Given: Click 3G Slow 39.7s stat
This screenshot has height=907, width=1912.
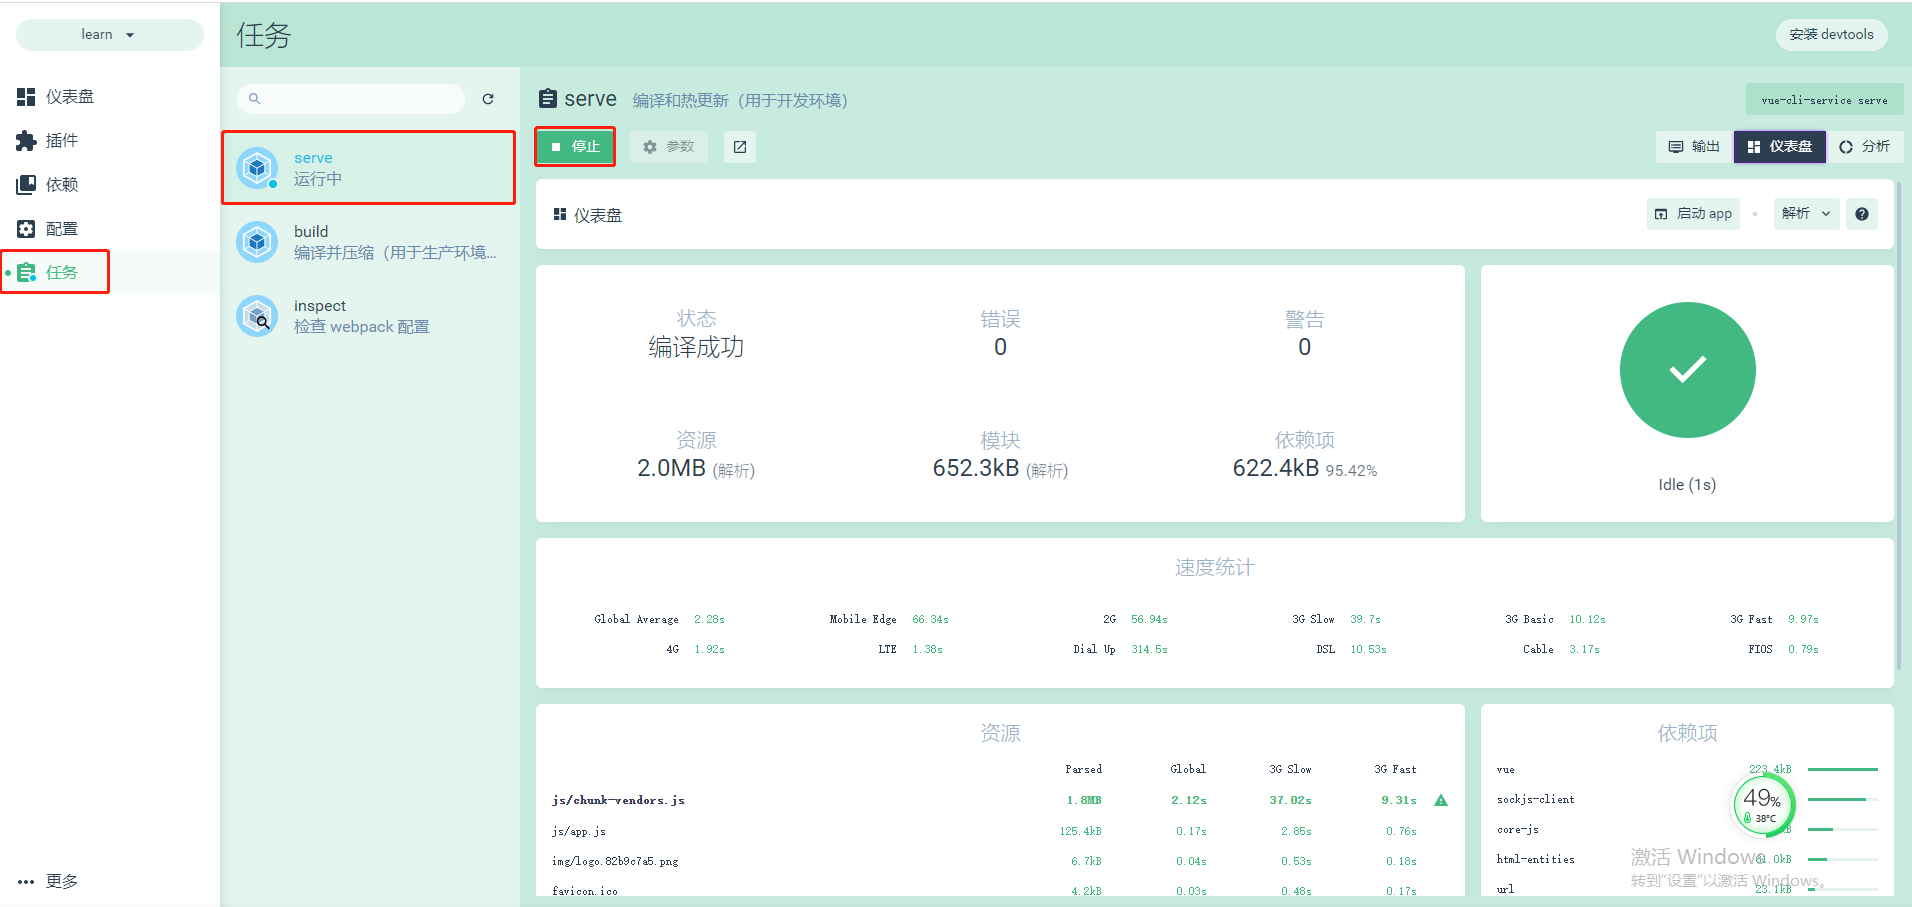Looking at the screenshot, I should [x=1337, y=620].
